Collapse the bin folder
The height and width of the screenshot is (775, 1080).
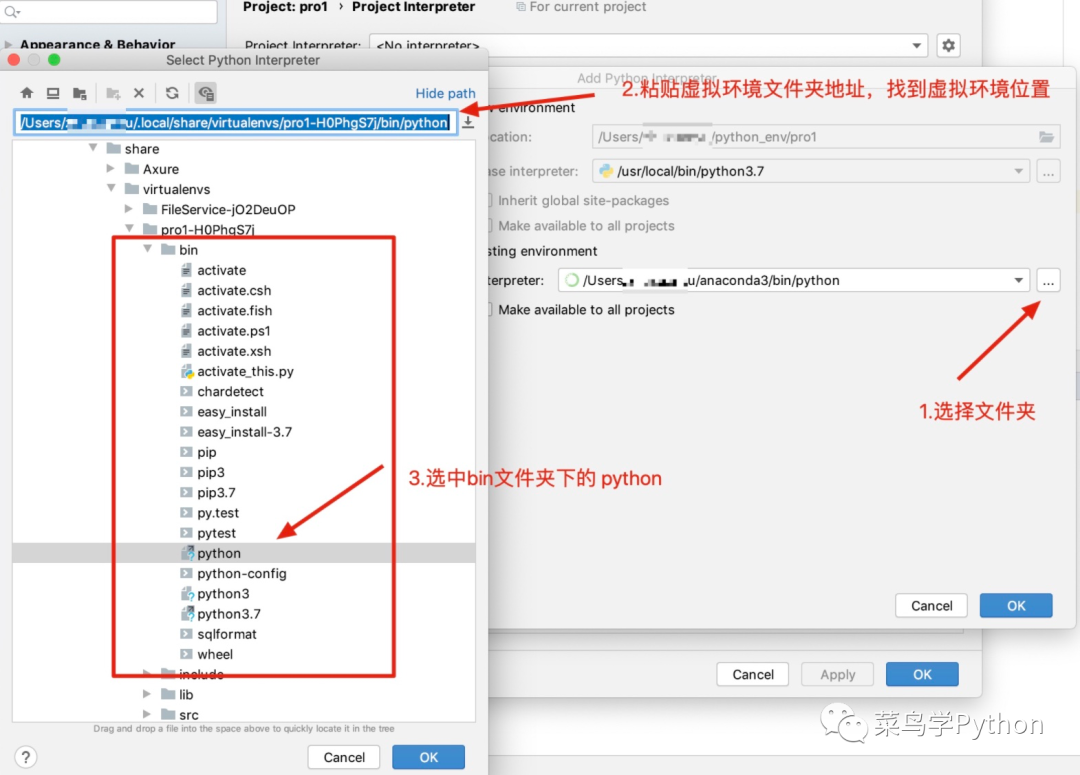pyautogui.click(x=147, y=249)
